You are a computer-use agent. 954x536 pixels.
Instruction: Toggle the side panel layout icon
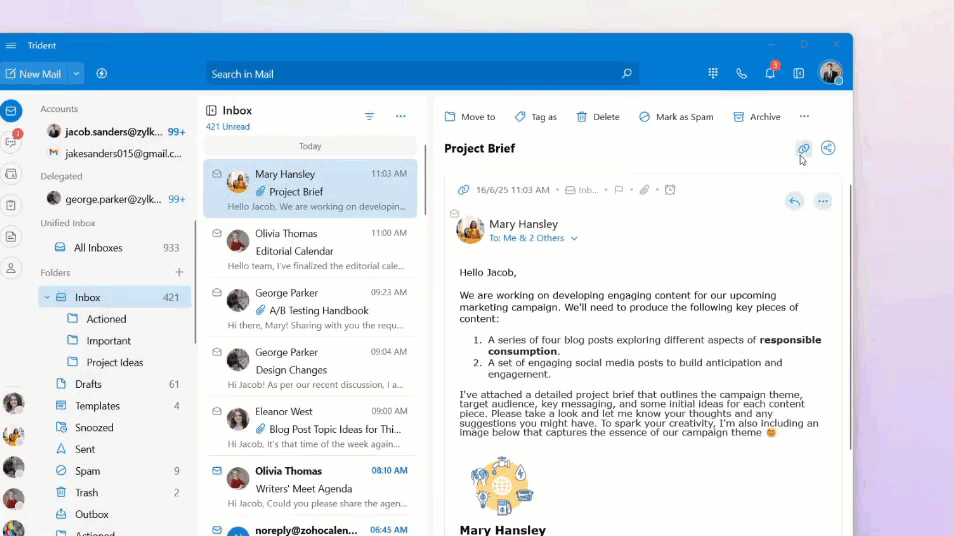799,74
